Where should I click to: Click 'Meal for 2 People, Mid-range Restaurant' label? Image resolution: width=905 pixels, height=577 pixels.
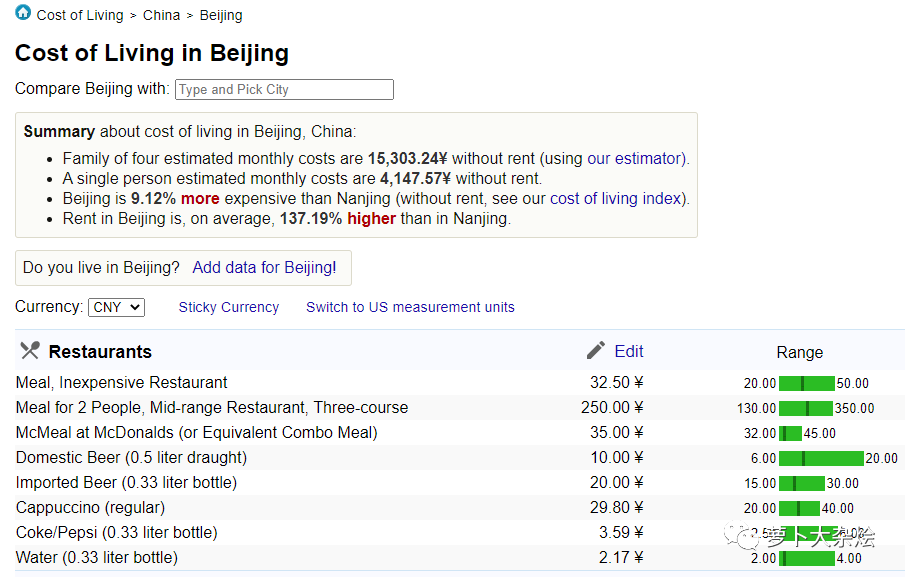coord(212,408)
